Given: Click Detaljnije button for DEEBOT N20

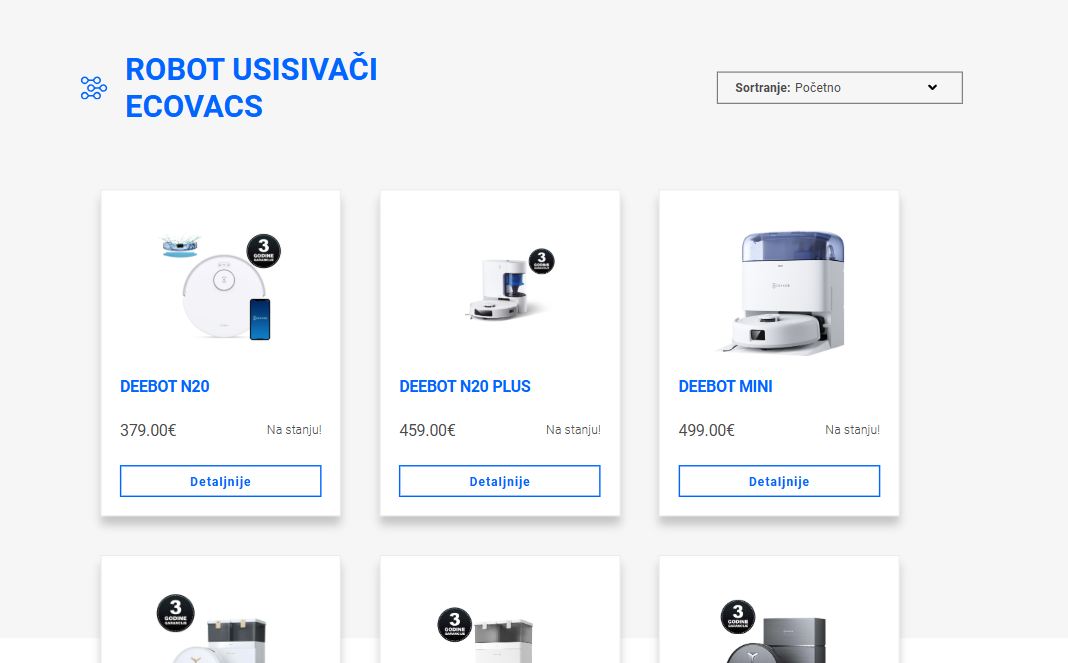Looking at the screenshot, I should [x=221, y=481].
